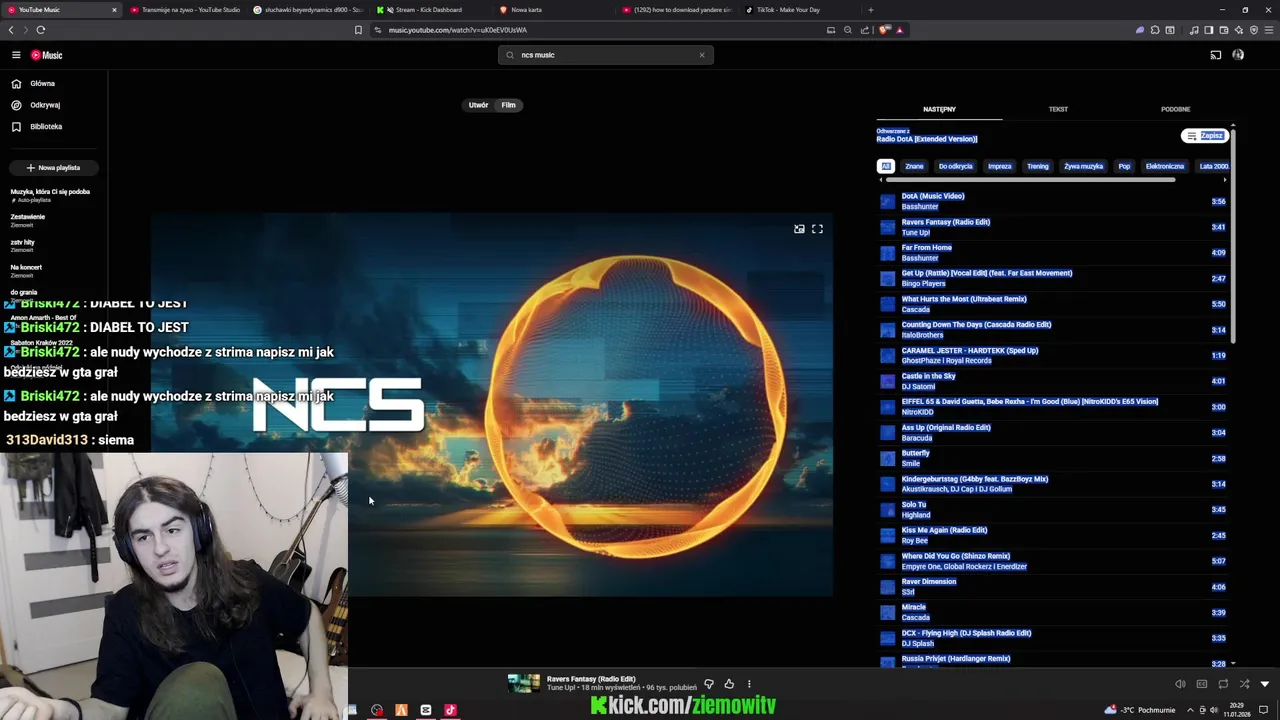
Task: Open the hamburger guide menu in YouTube Music
Action: coord(16,55)
